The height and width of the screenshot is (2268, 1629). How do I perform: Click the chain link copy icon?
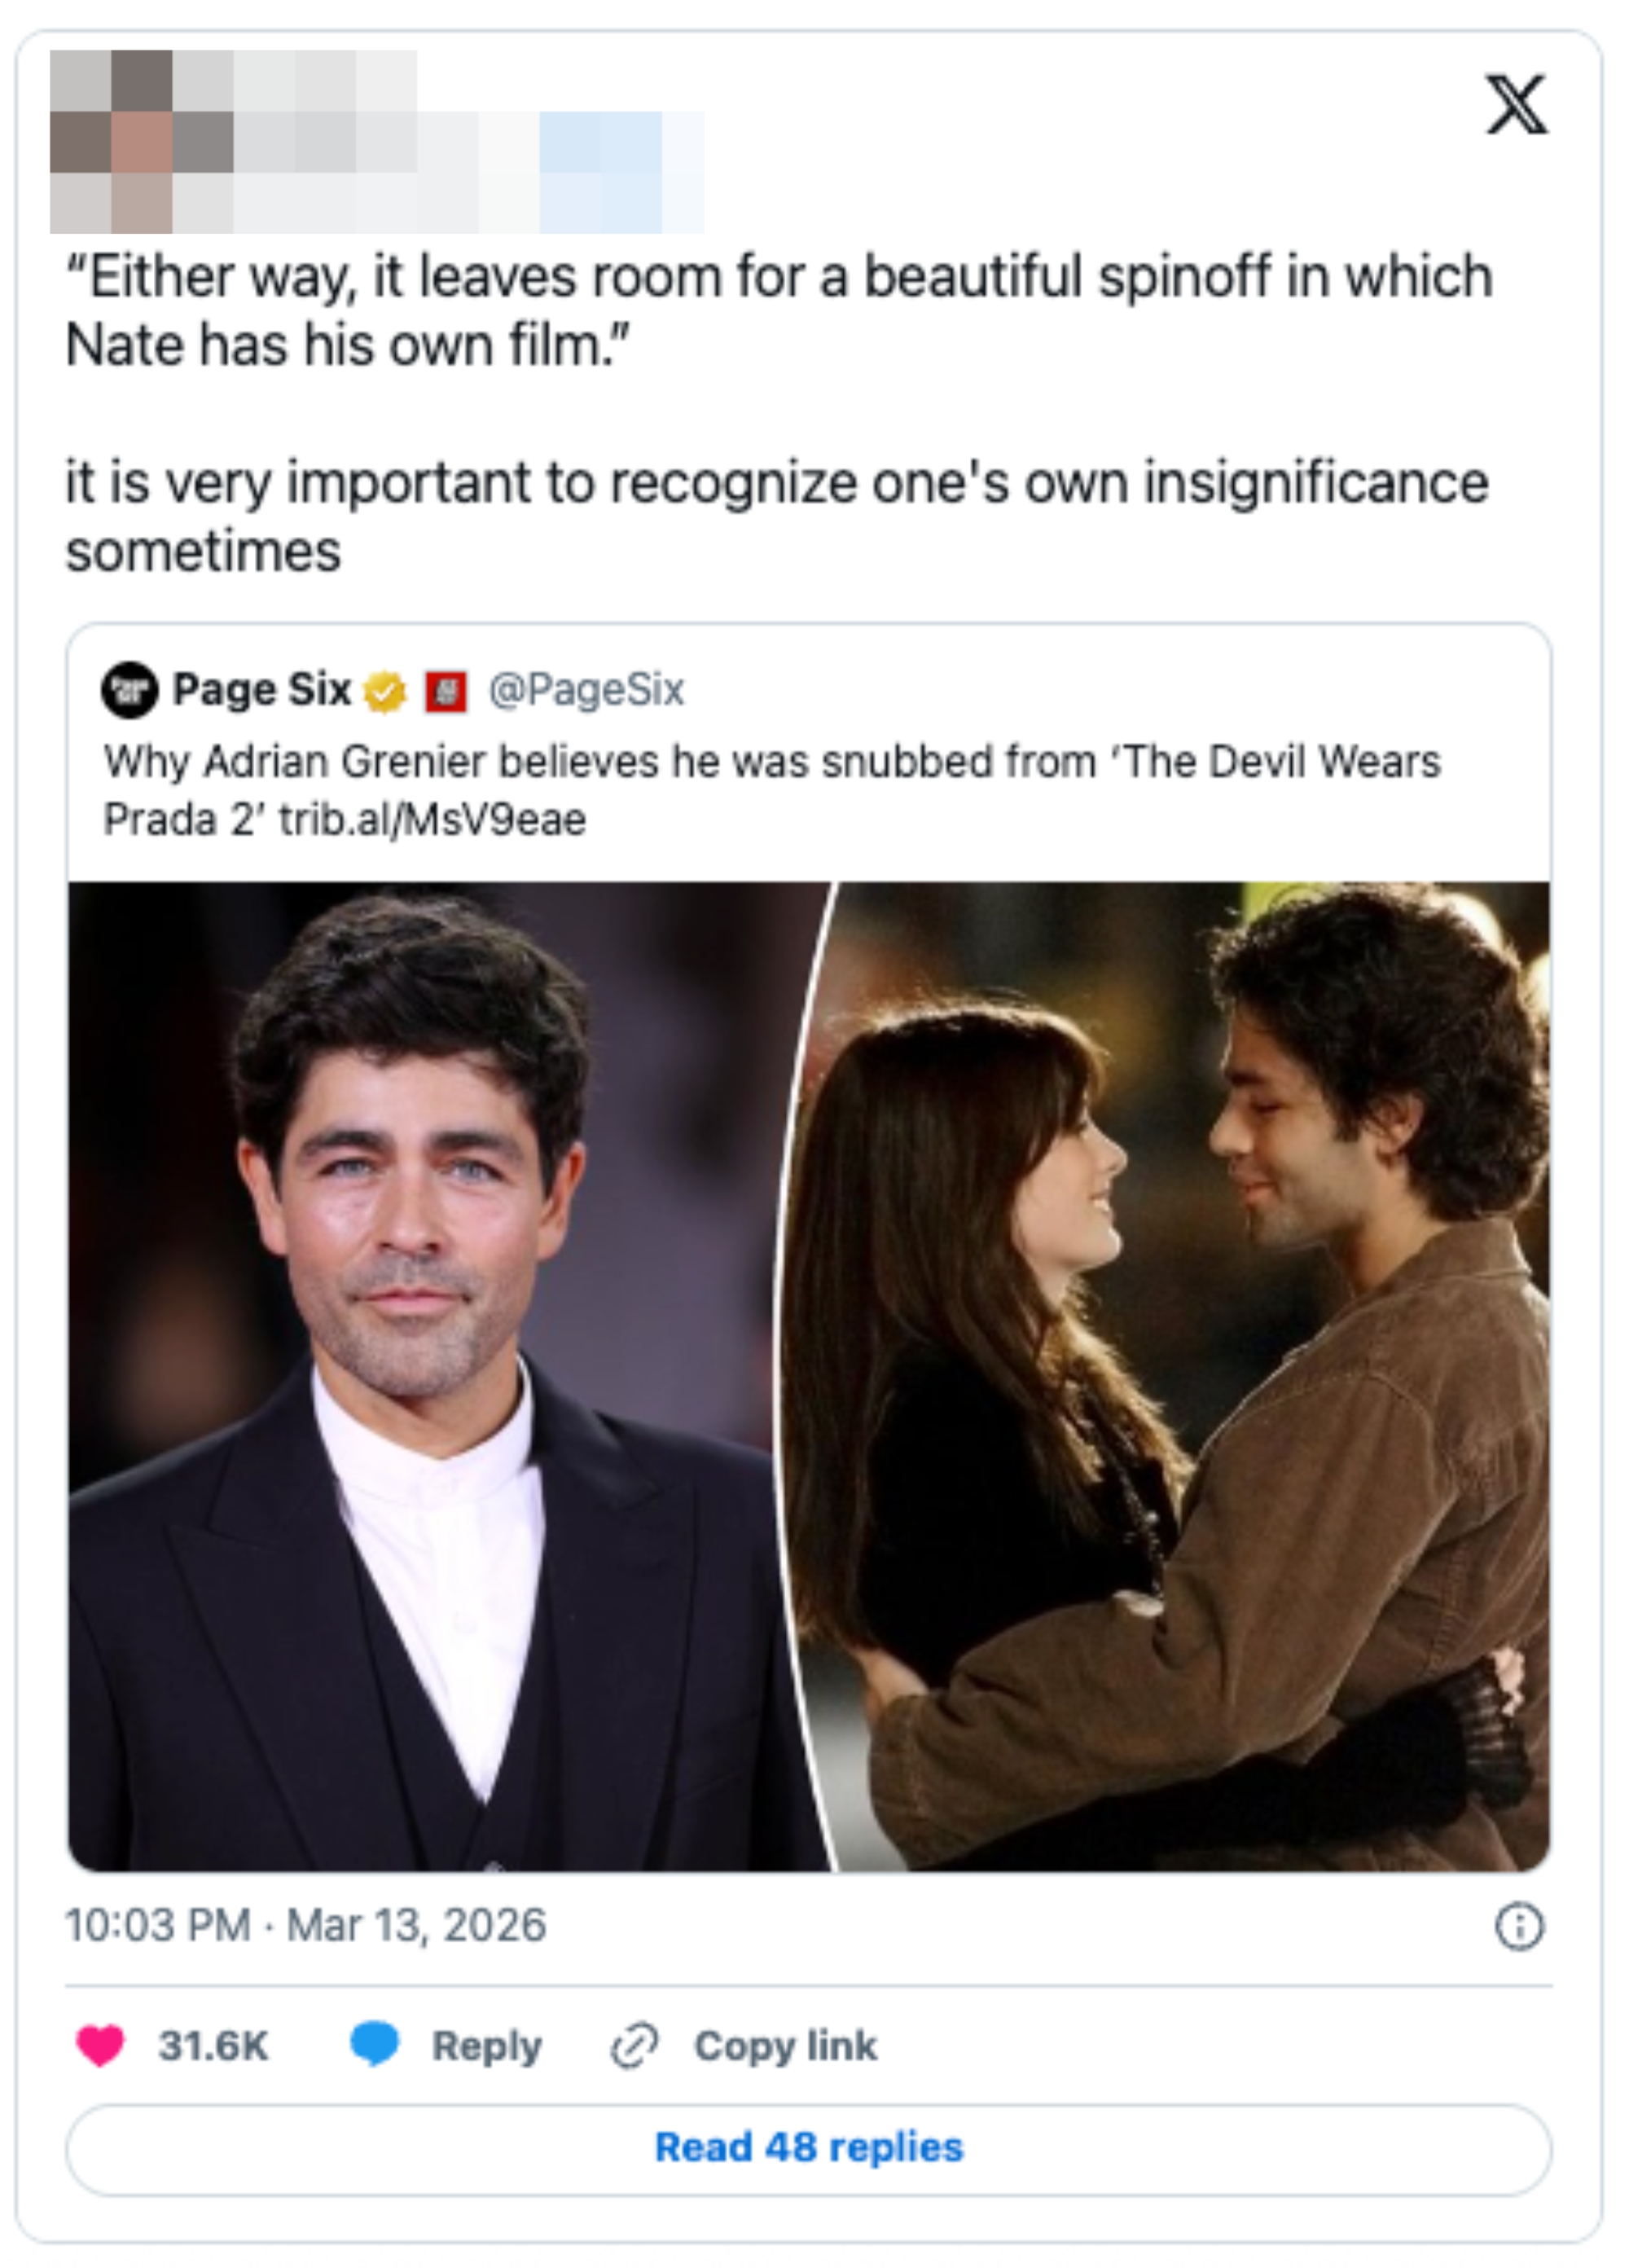pyautogui.click(x=635, y=2045)
